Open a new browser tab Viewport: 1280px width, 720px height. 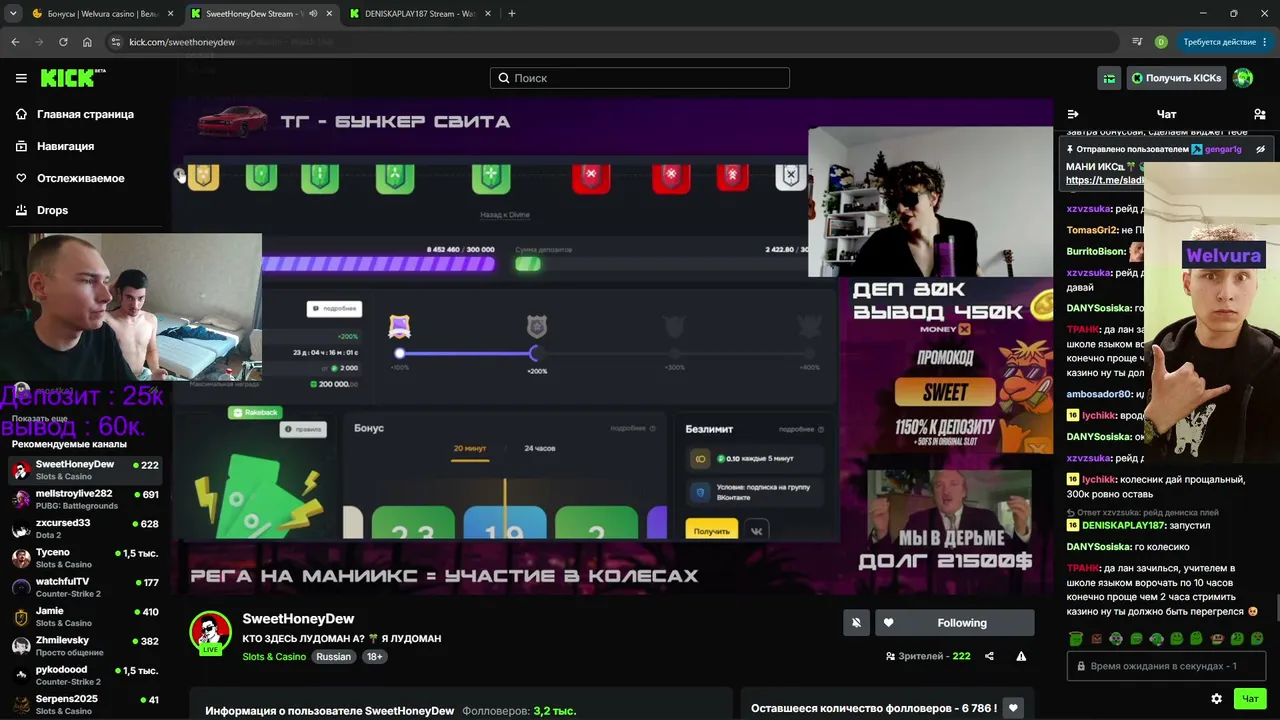tap(512, 14)
